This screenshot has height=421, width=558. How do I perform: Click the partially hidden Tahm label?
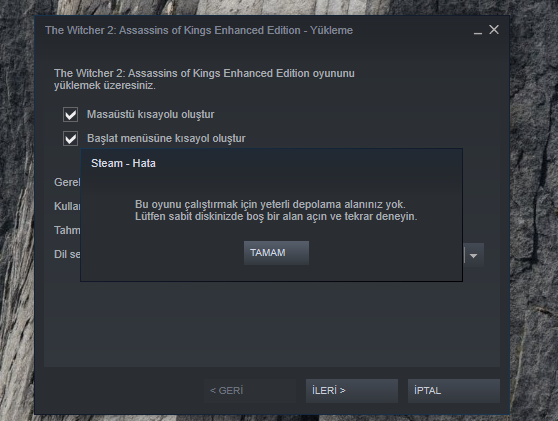coord(67,230)
